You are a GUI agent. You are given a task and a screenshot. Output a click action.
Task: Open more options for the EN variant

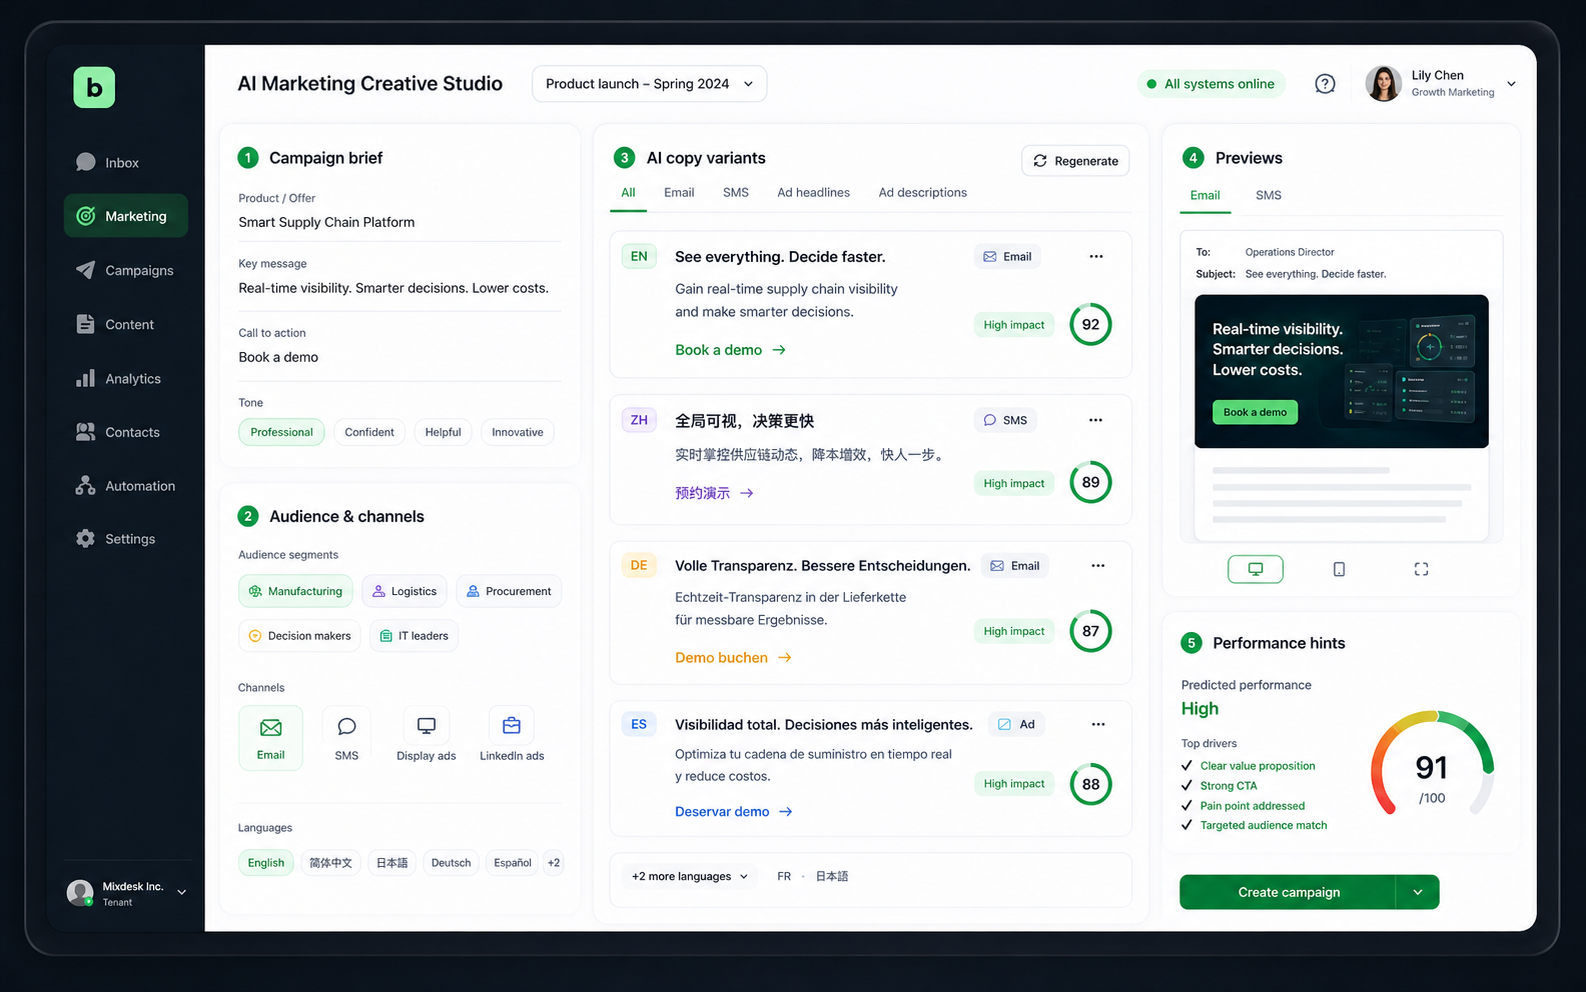tap(1096, 257)
